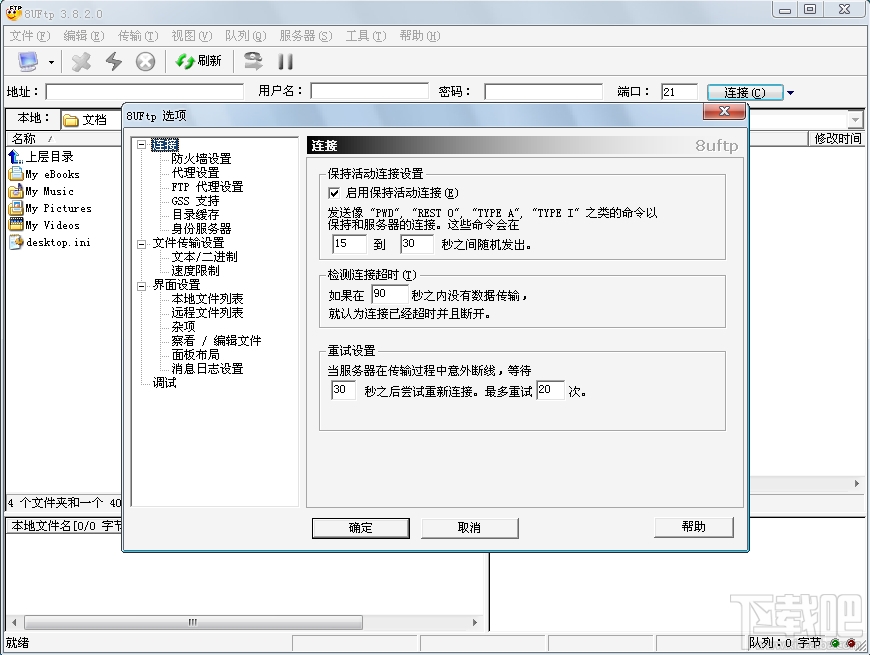Toggle 启用保持活动连接 checkbox
Image resolution: width=870 pixels, height=655 pixels.
tap(334, 193)
